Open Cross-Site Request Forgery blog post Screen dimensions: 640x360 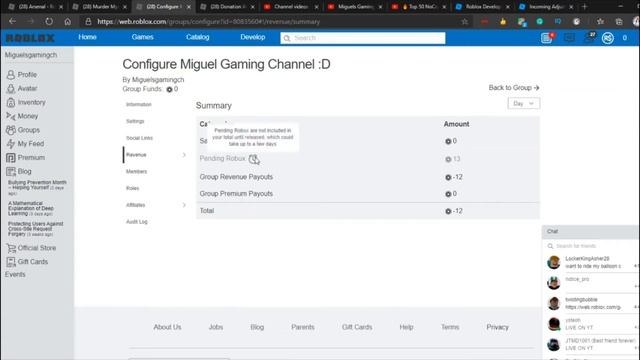[x=36, y=229]
